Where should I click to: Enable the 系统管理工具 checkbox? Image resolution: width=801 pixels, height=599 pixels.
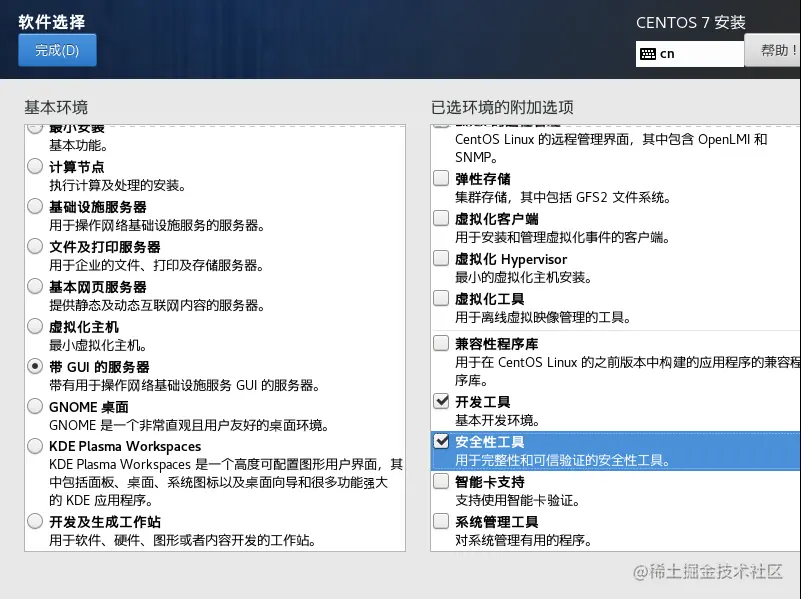pos(441,521)
